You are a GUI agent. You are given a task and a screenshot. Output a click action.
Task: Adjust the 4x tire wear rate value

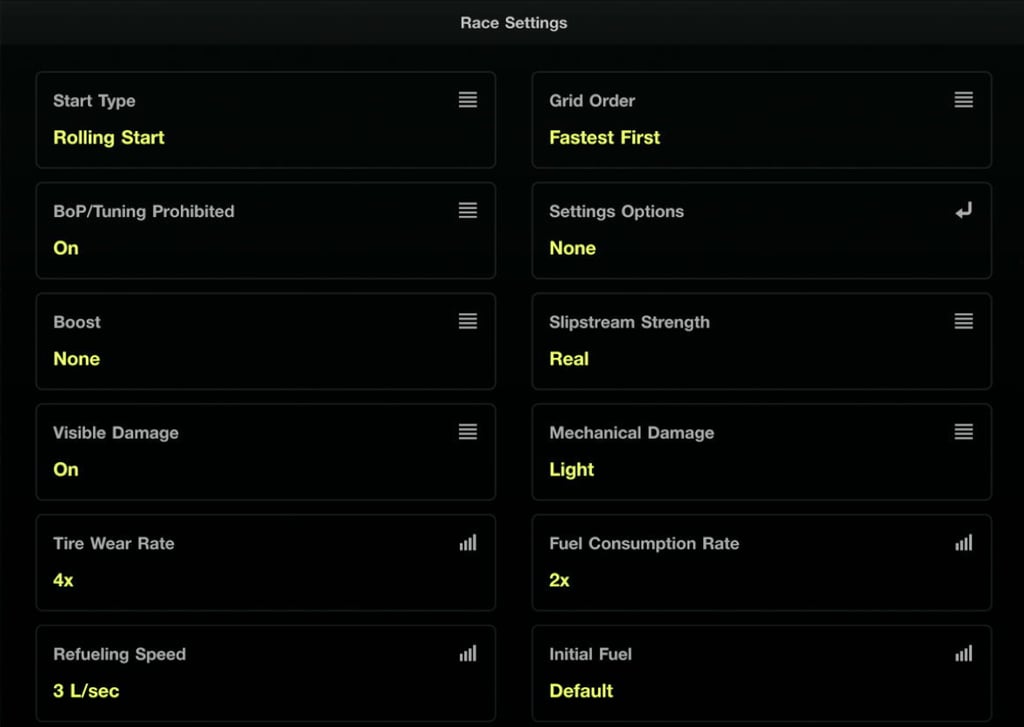[x=63, y=580]
